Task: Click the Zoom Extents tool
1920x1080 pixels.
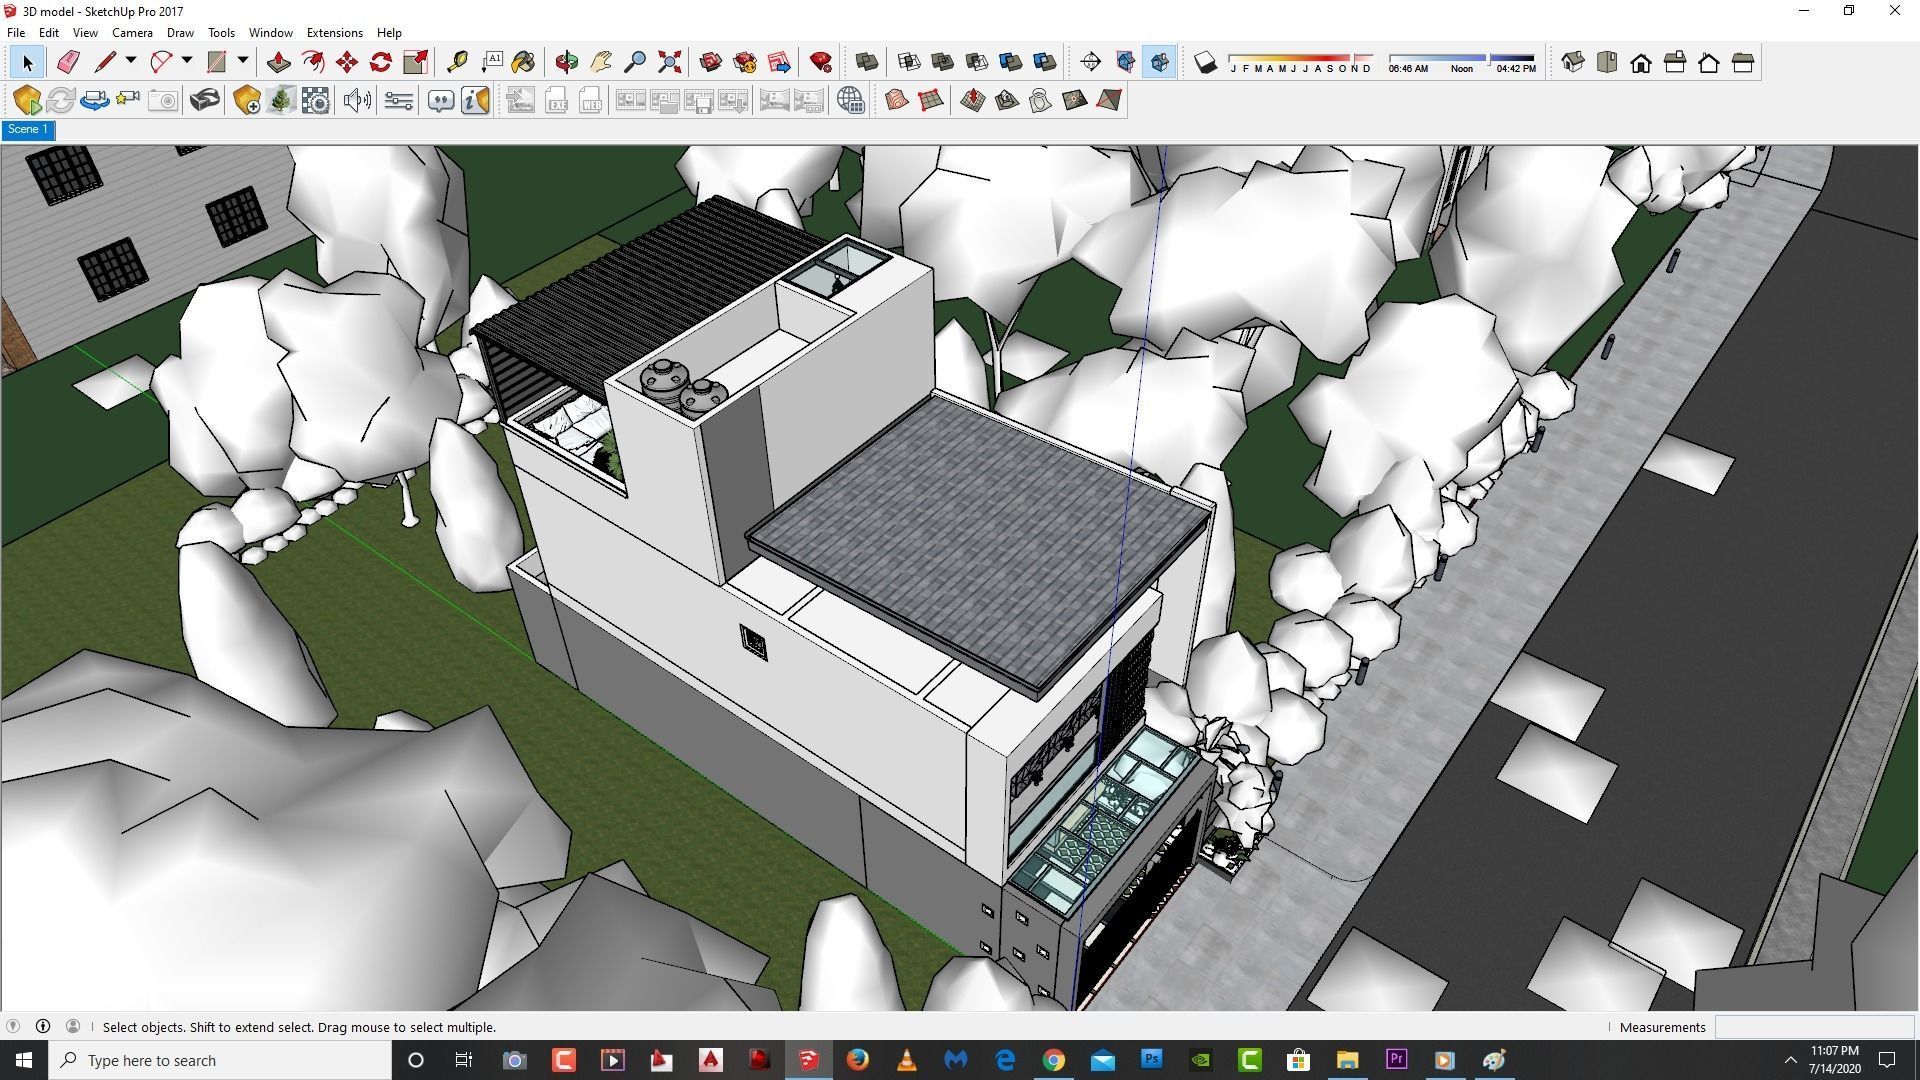Action: (x=669, y=63)
